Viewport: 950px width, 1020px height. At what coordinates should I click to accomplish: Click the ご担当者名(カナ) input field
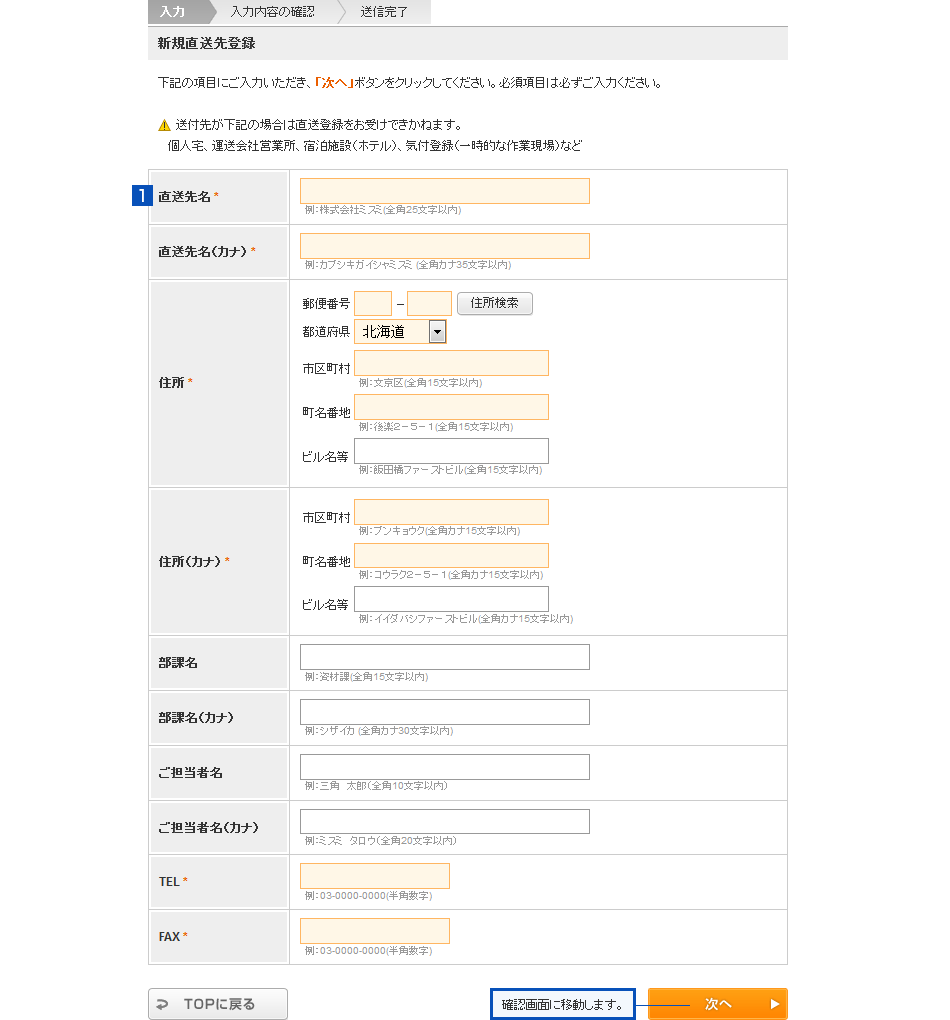coord(444,821)
